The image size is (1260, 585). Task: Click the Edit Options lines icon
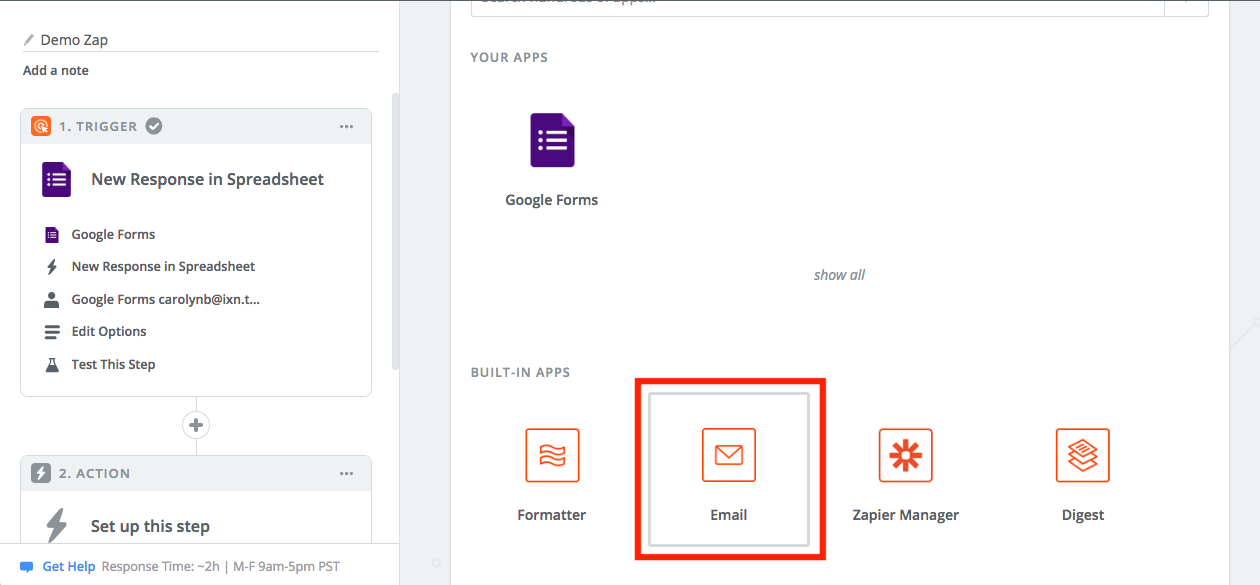[52, 332]
